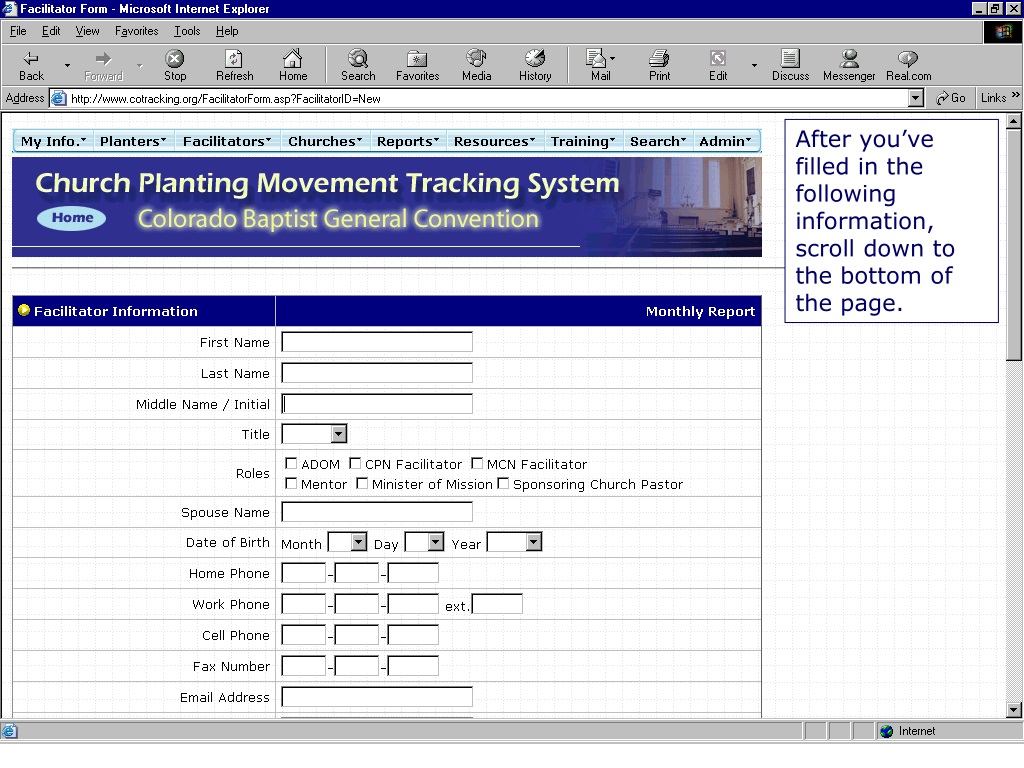Show browsing History

click(535, 65)
